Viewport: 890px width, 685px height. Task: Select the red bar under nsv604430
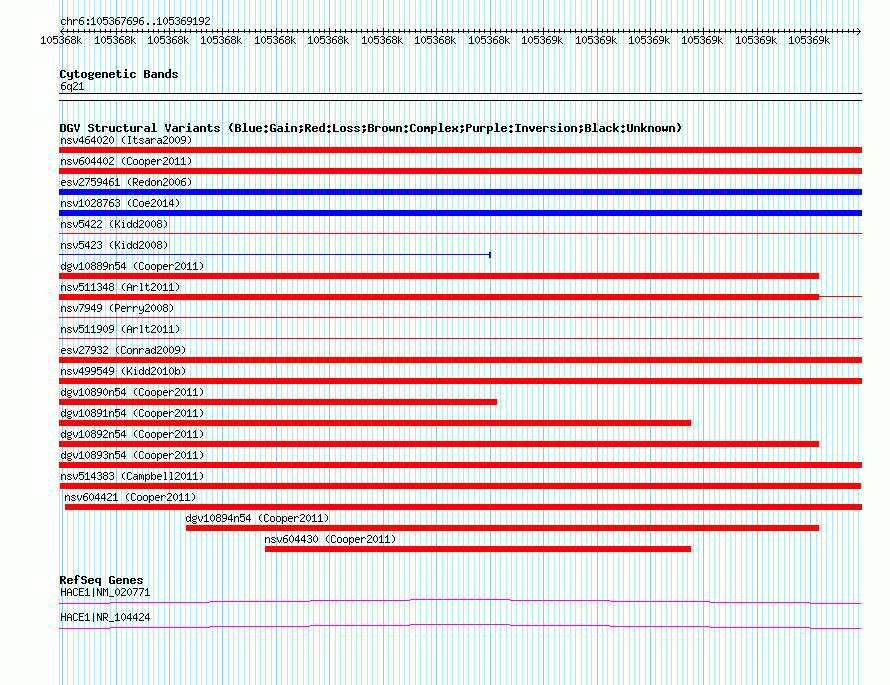click(478, 549)
